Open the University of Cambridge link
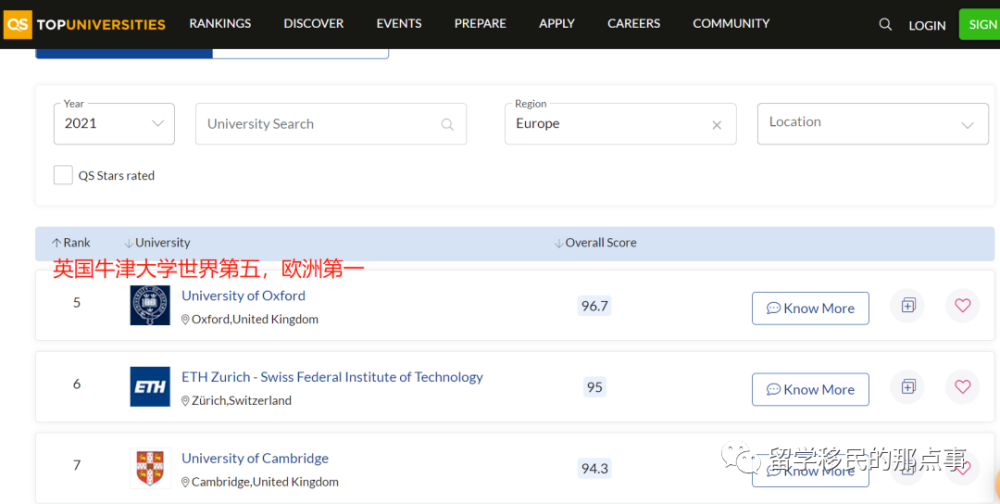Image resolution: width=1000 pixels, height=504 pixels. tap(255, 458)
